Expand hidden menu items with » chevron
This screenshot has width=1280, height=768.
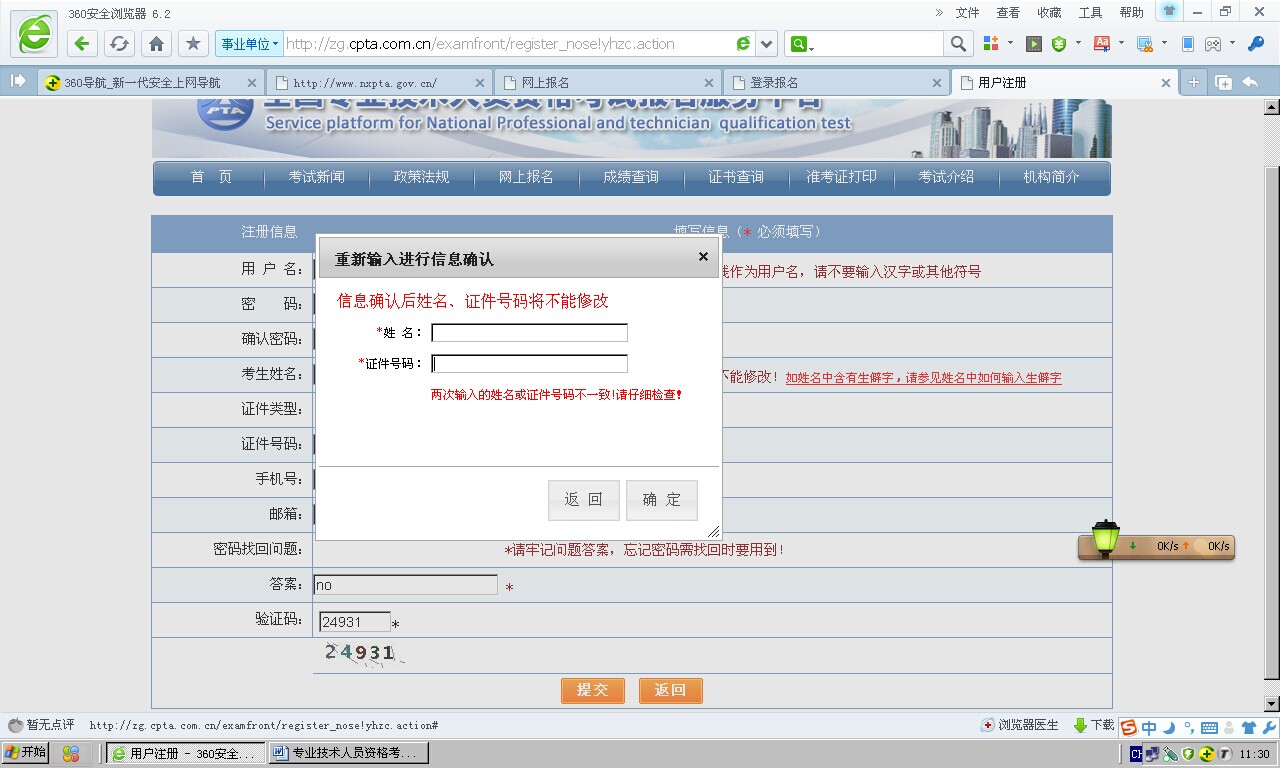point(939,12)
